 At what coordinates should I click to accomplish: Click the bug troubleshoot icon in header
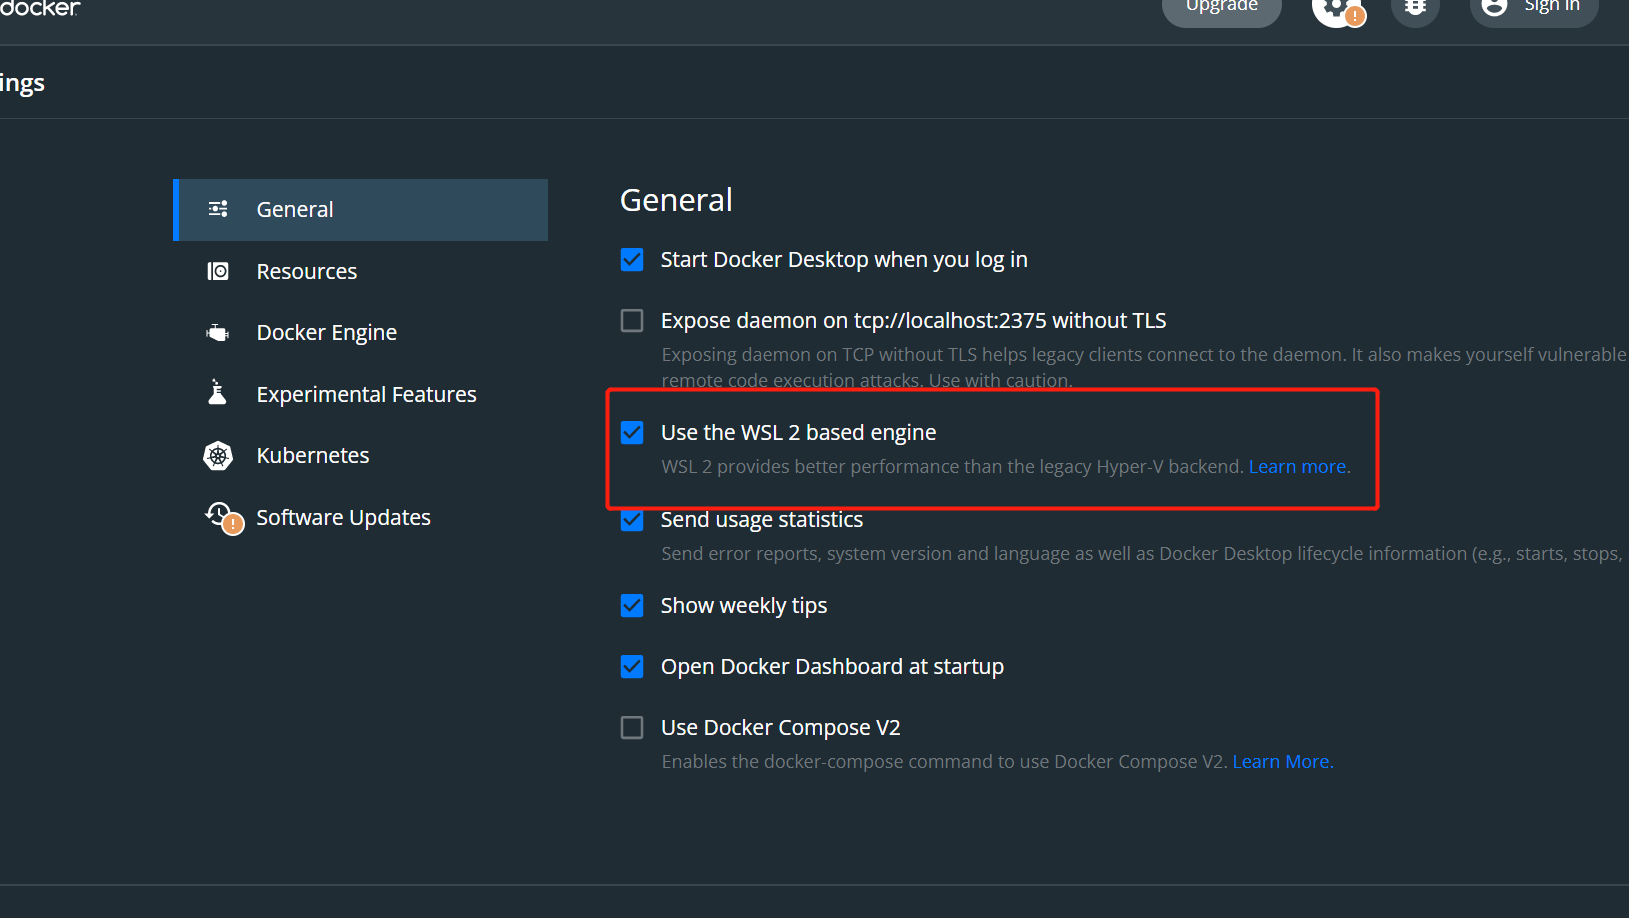click(x=1415, y=8)
